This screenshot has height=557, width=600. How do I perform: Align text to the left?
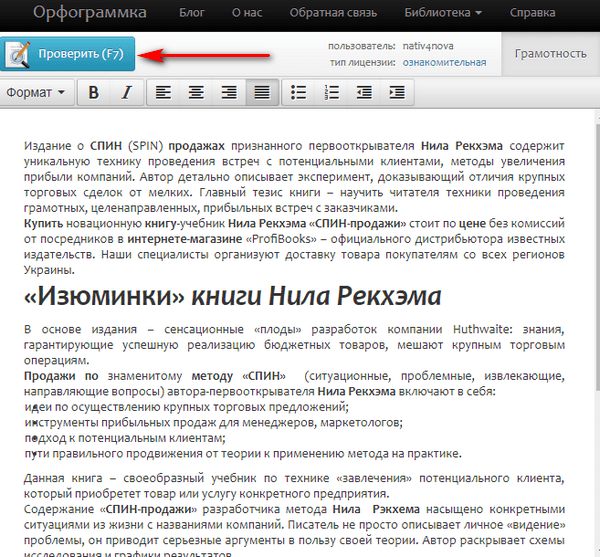[163, 92]
